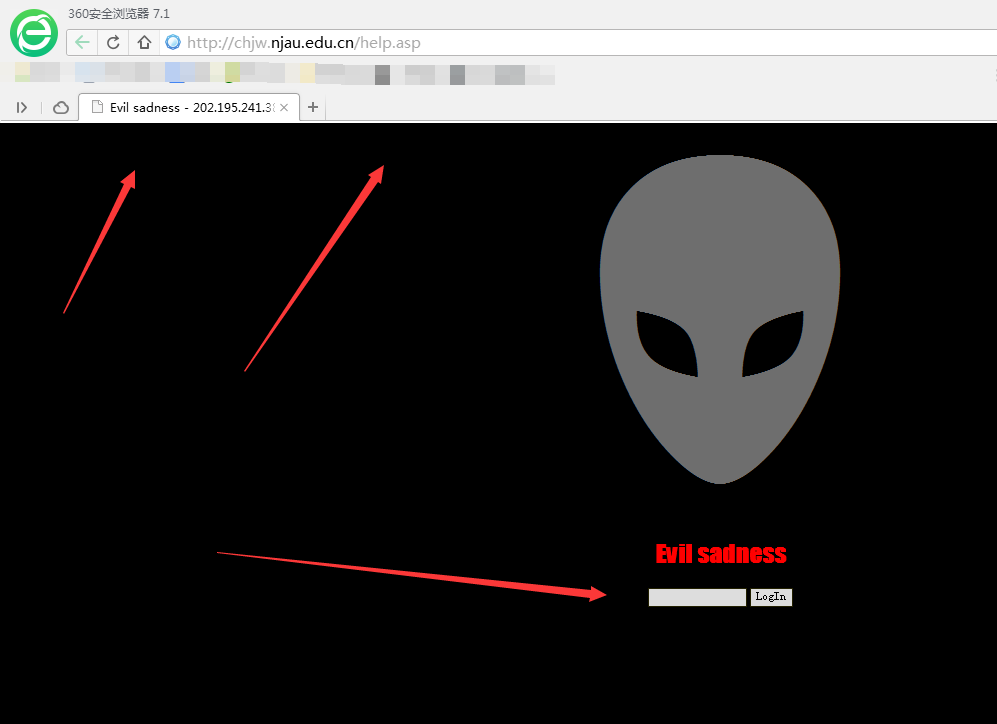Screen dimensions: 997x724
Task: Click the 360安全浏览器 7.1 title text
Action: 119,13
